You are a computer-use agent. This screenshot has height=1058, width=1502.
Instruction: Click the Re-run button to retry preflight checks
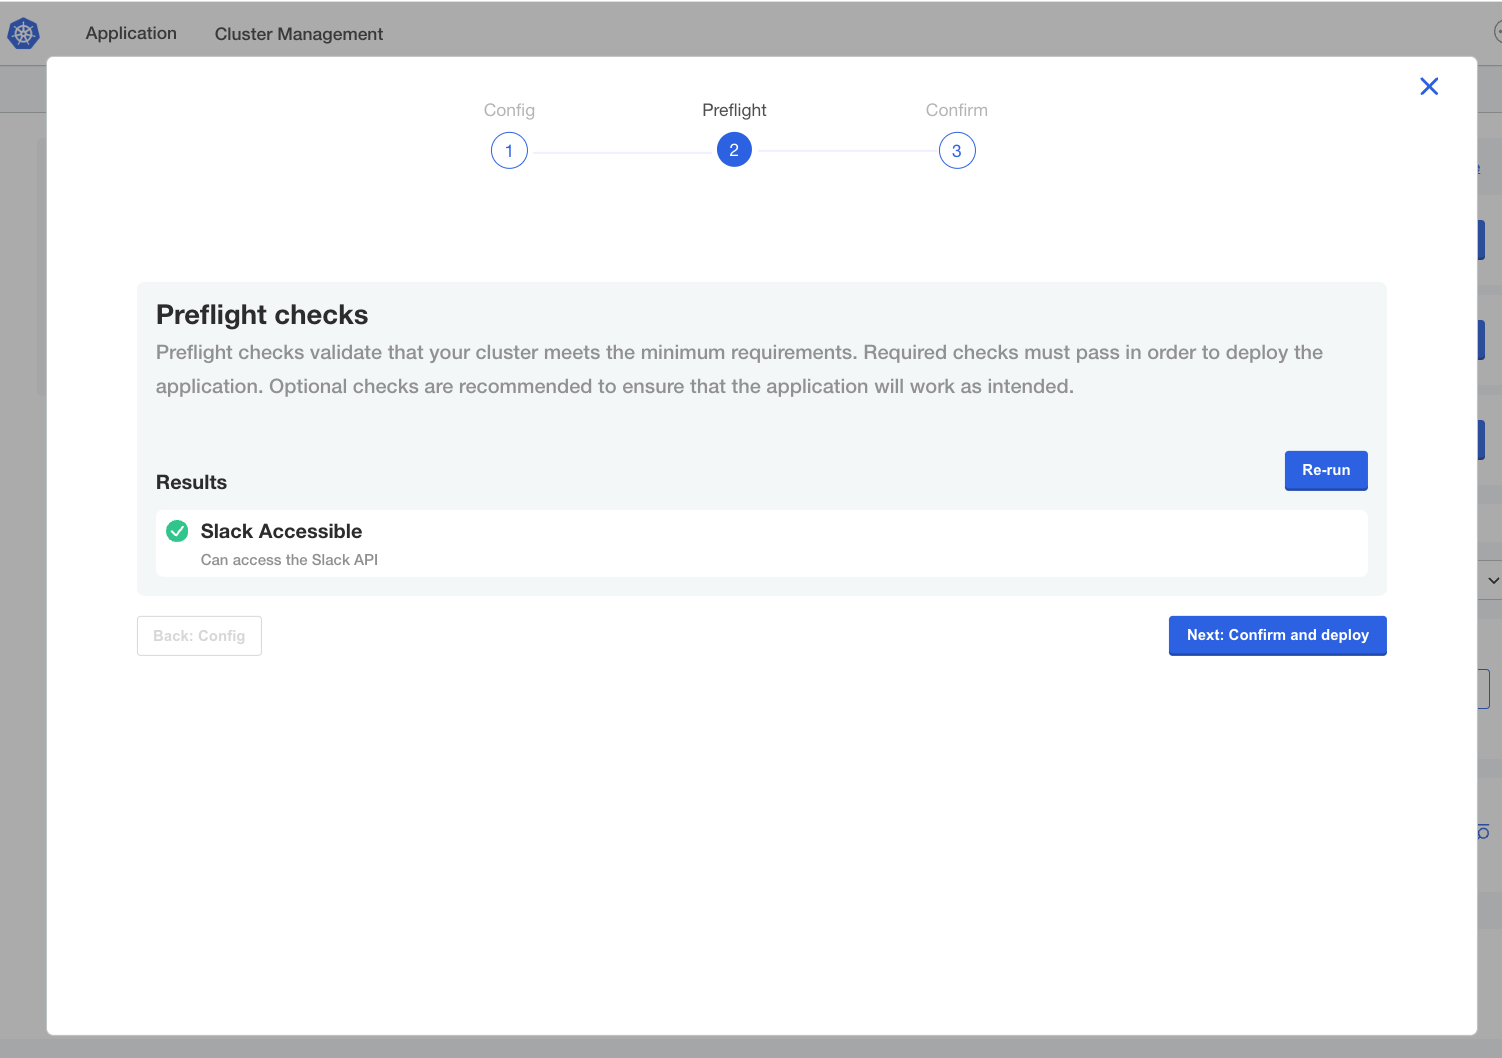[1326, 470]
